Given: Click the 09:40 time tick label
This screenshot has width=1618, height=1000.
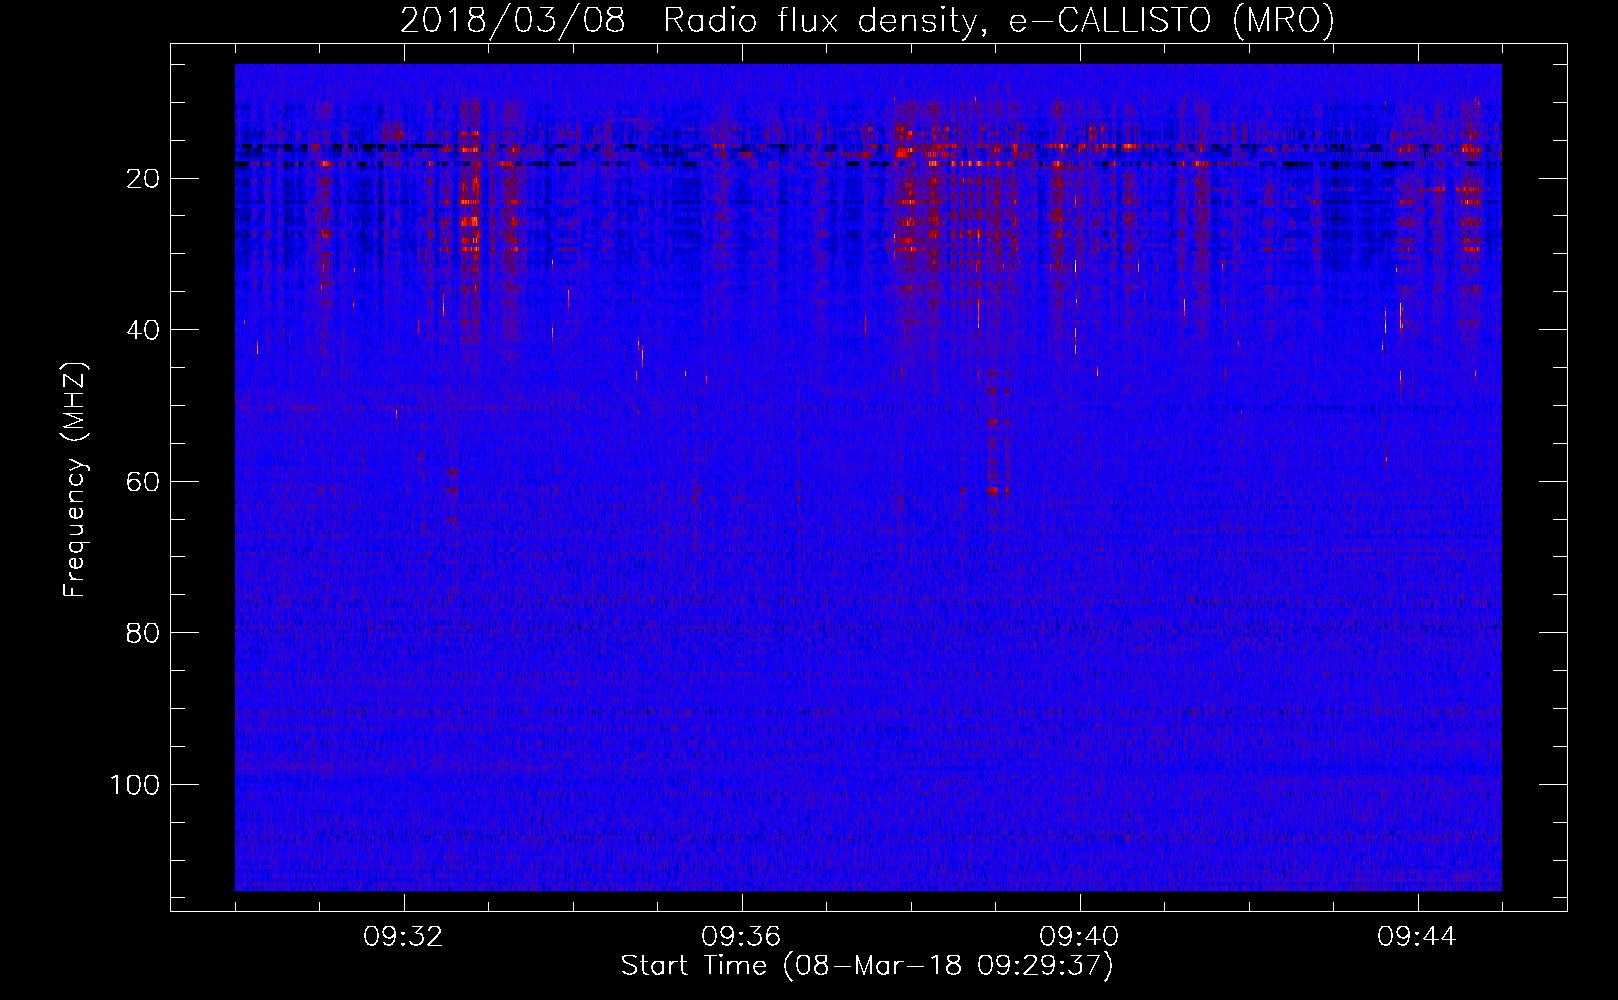Looking at the screenshot, I should 1079,937.
